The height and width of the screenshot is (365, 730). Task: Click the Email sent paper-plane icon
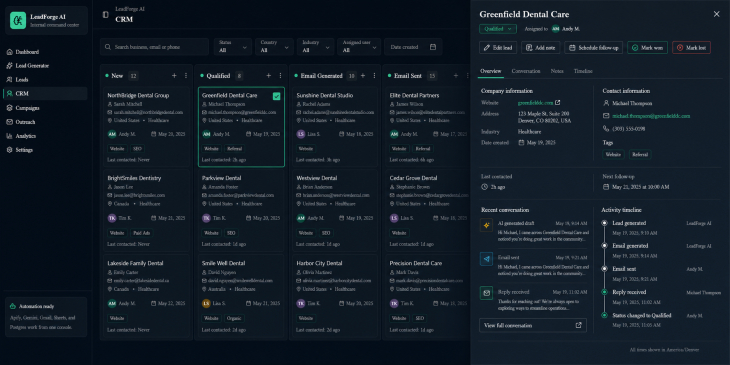[487, 259]
